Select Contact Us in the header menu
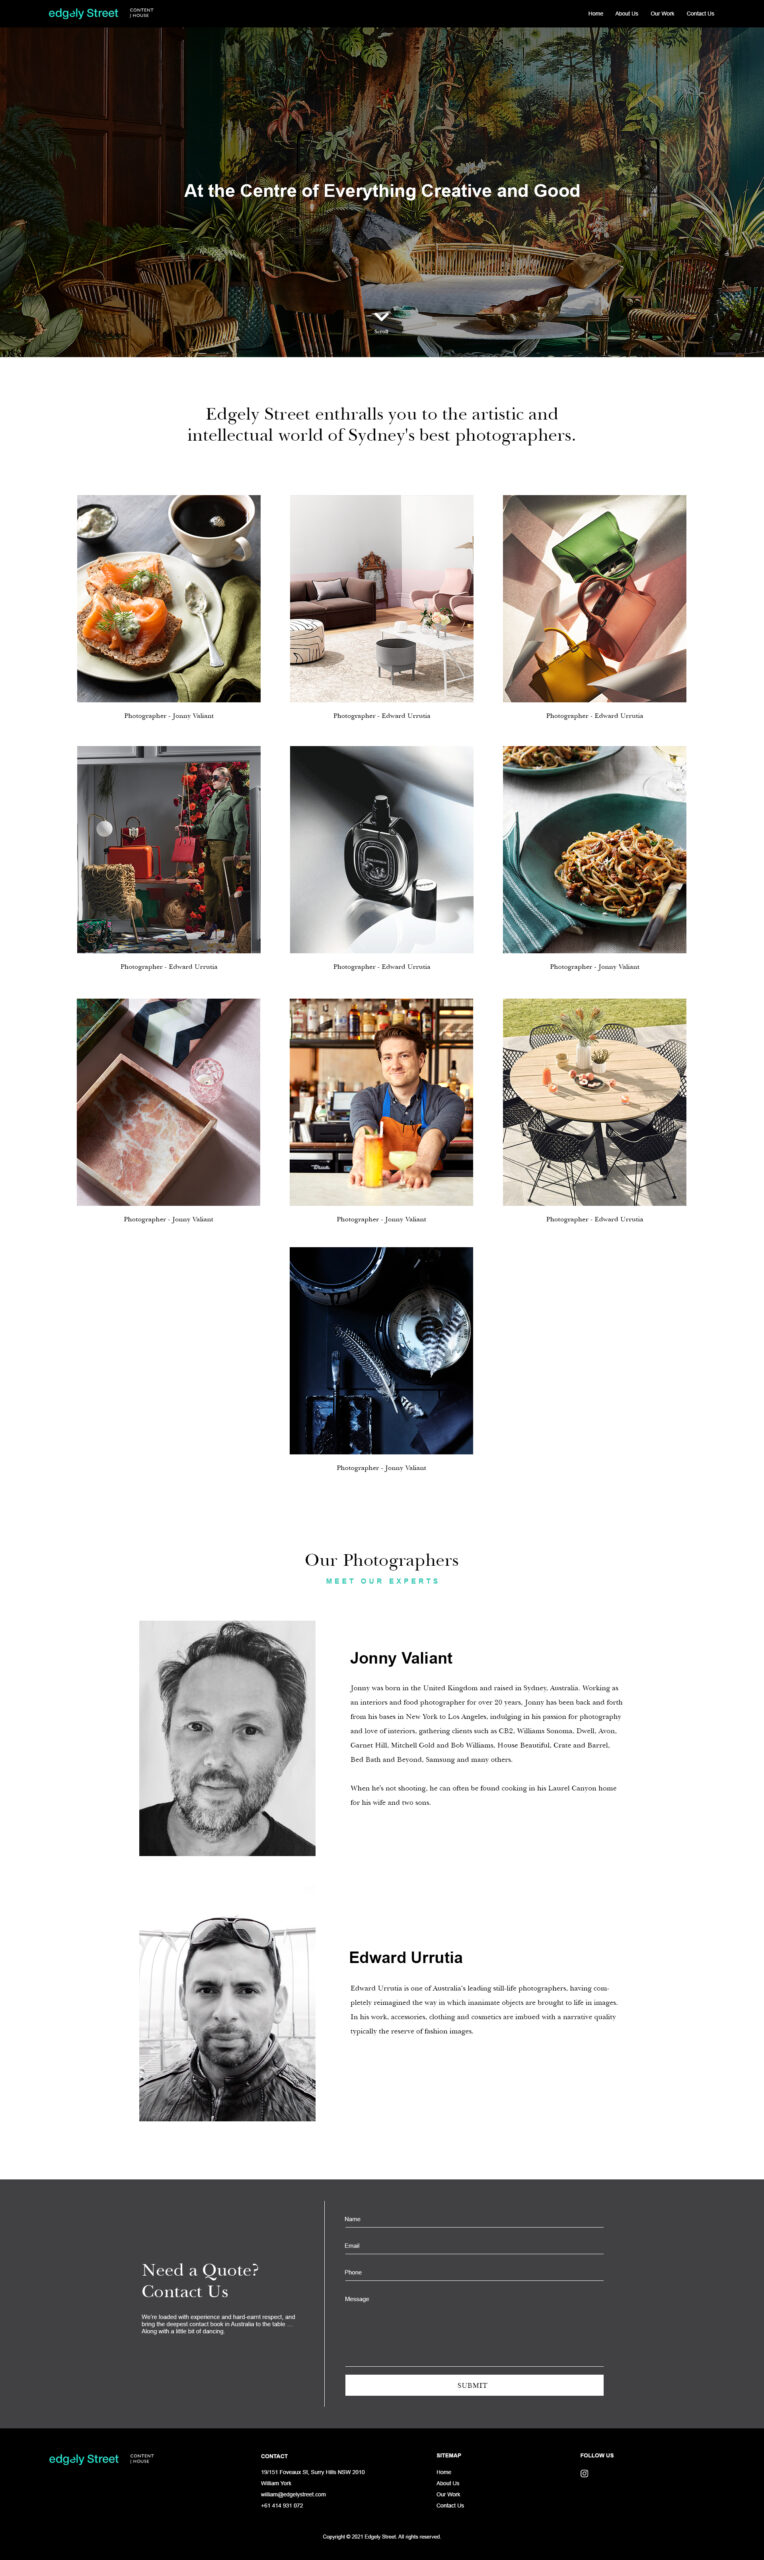Viewport: 764px width, 2560px height. coord(700,14)
